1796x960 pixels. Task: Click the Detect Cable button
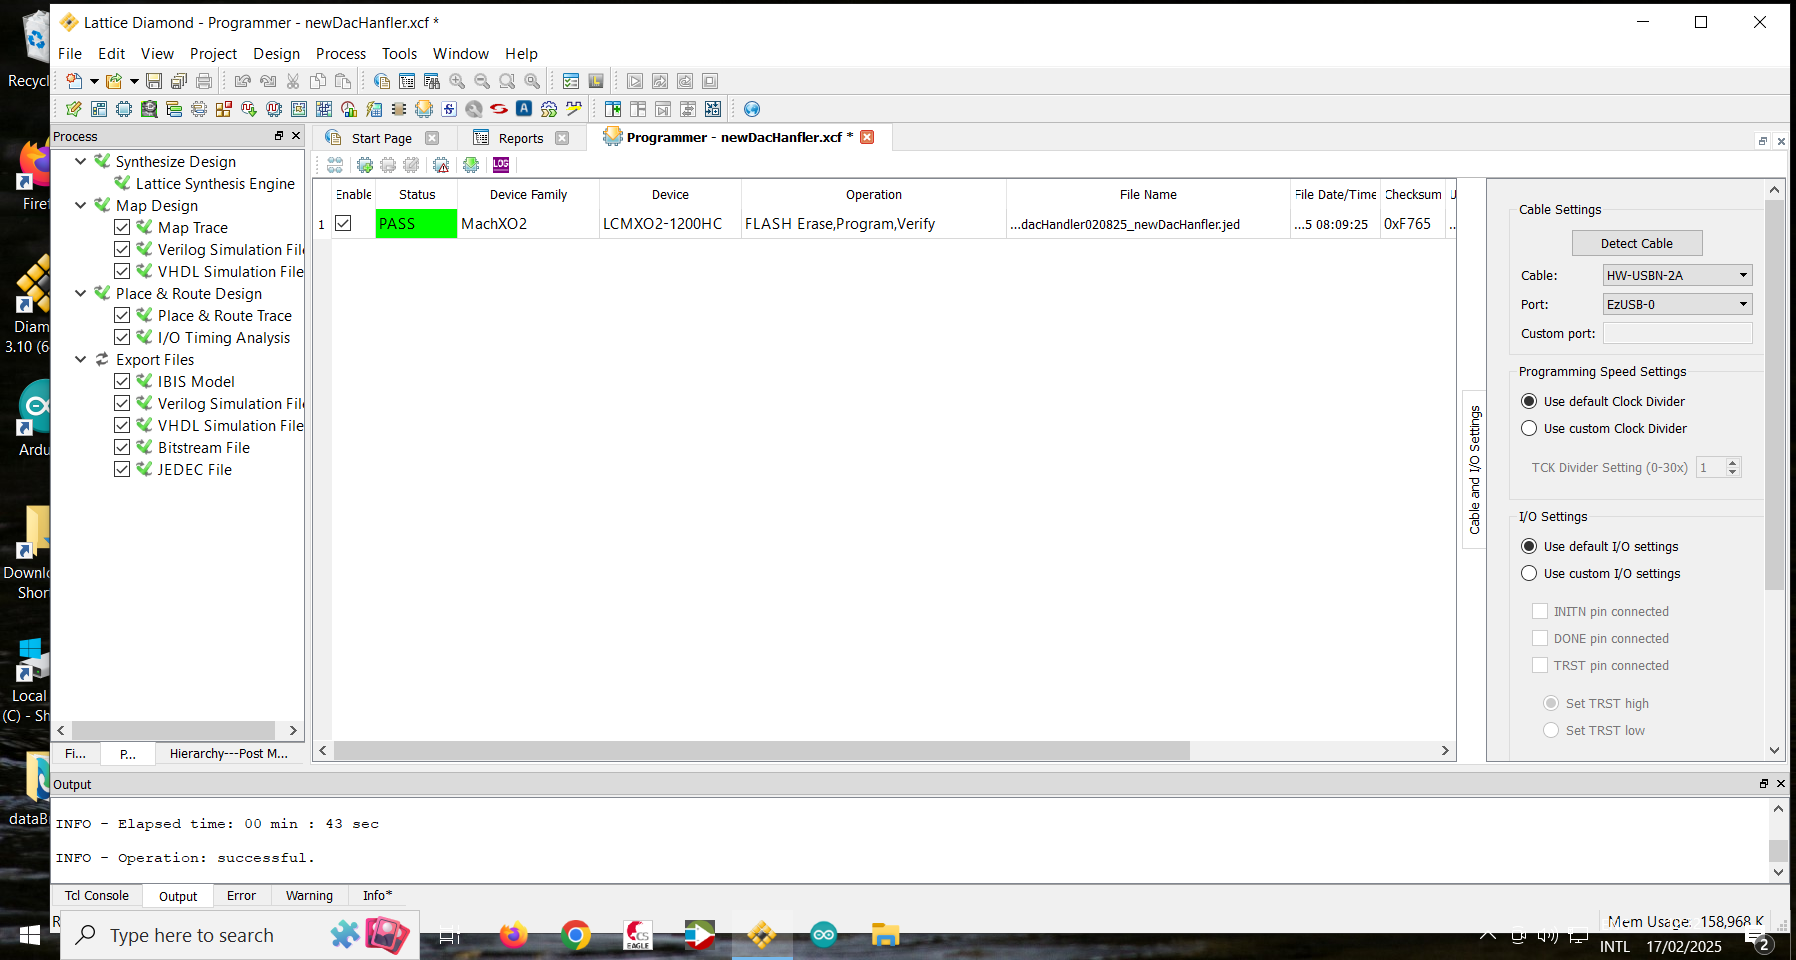pyautogui.click(x=1637, y=243)
